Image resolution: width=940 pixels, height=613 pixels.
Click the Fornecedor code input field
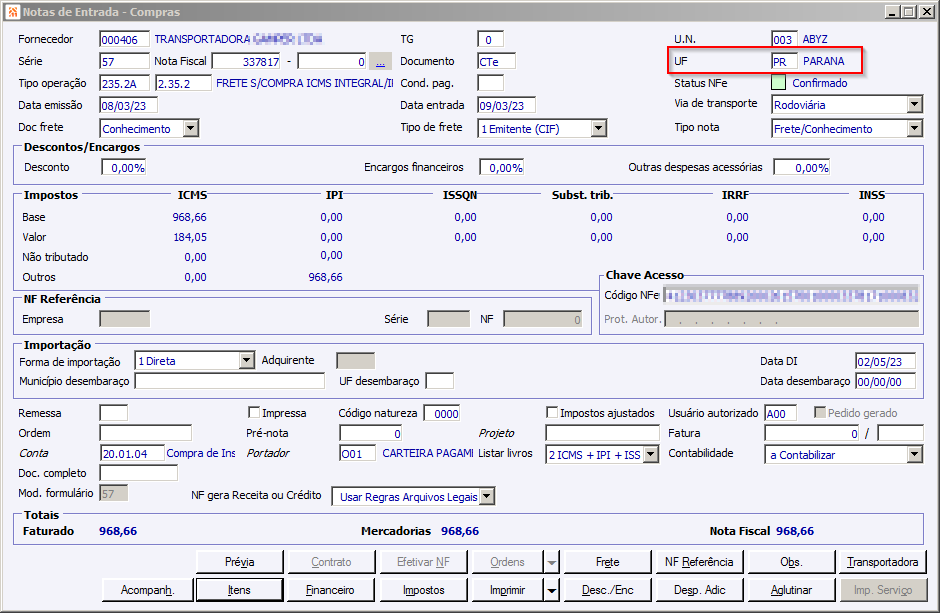click(x=124, y=39)
